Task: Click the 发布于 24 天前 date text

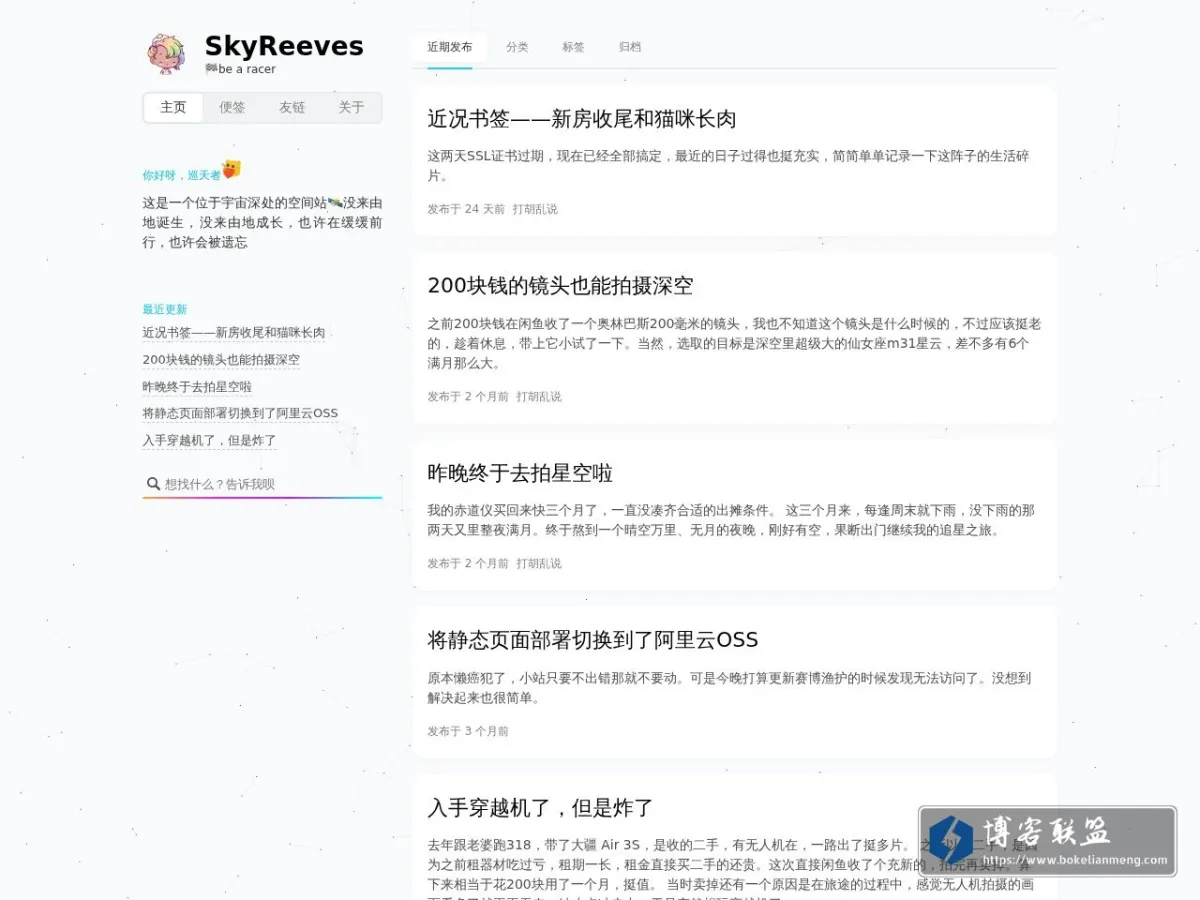Action: 466,209
